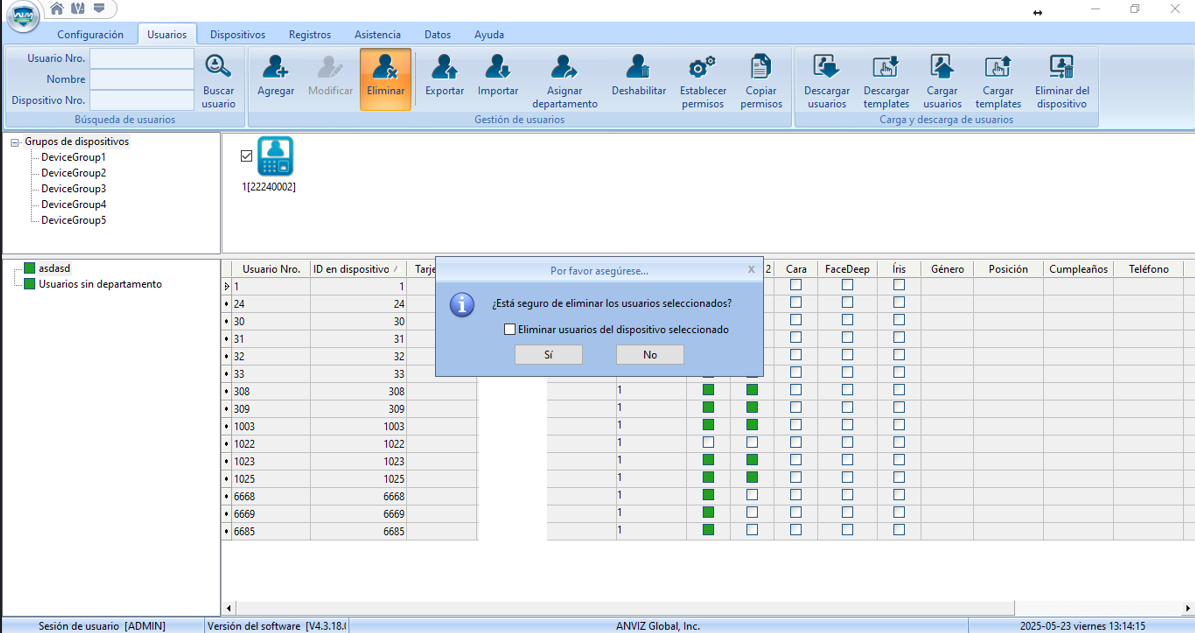Image resolution: width=1195 pixels, height=633 pixels.
Task: Open Establecer permisos gear icon
Action: (x=702, y=67)
